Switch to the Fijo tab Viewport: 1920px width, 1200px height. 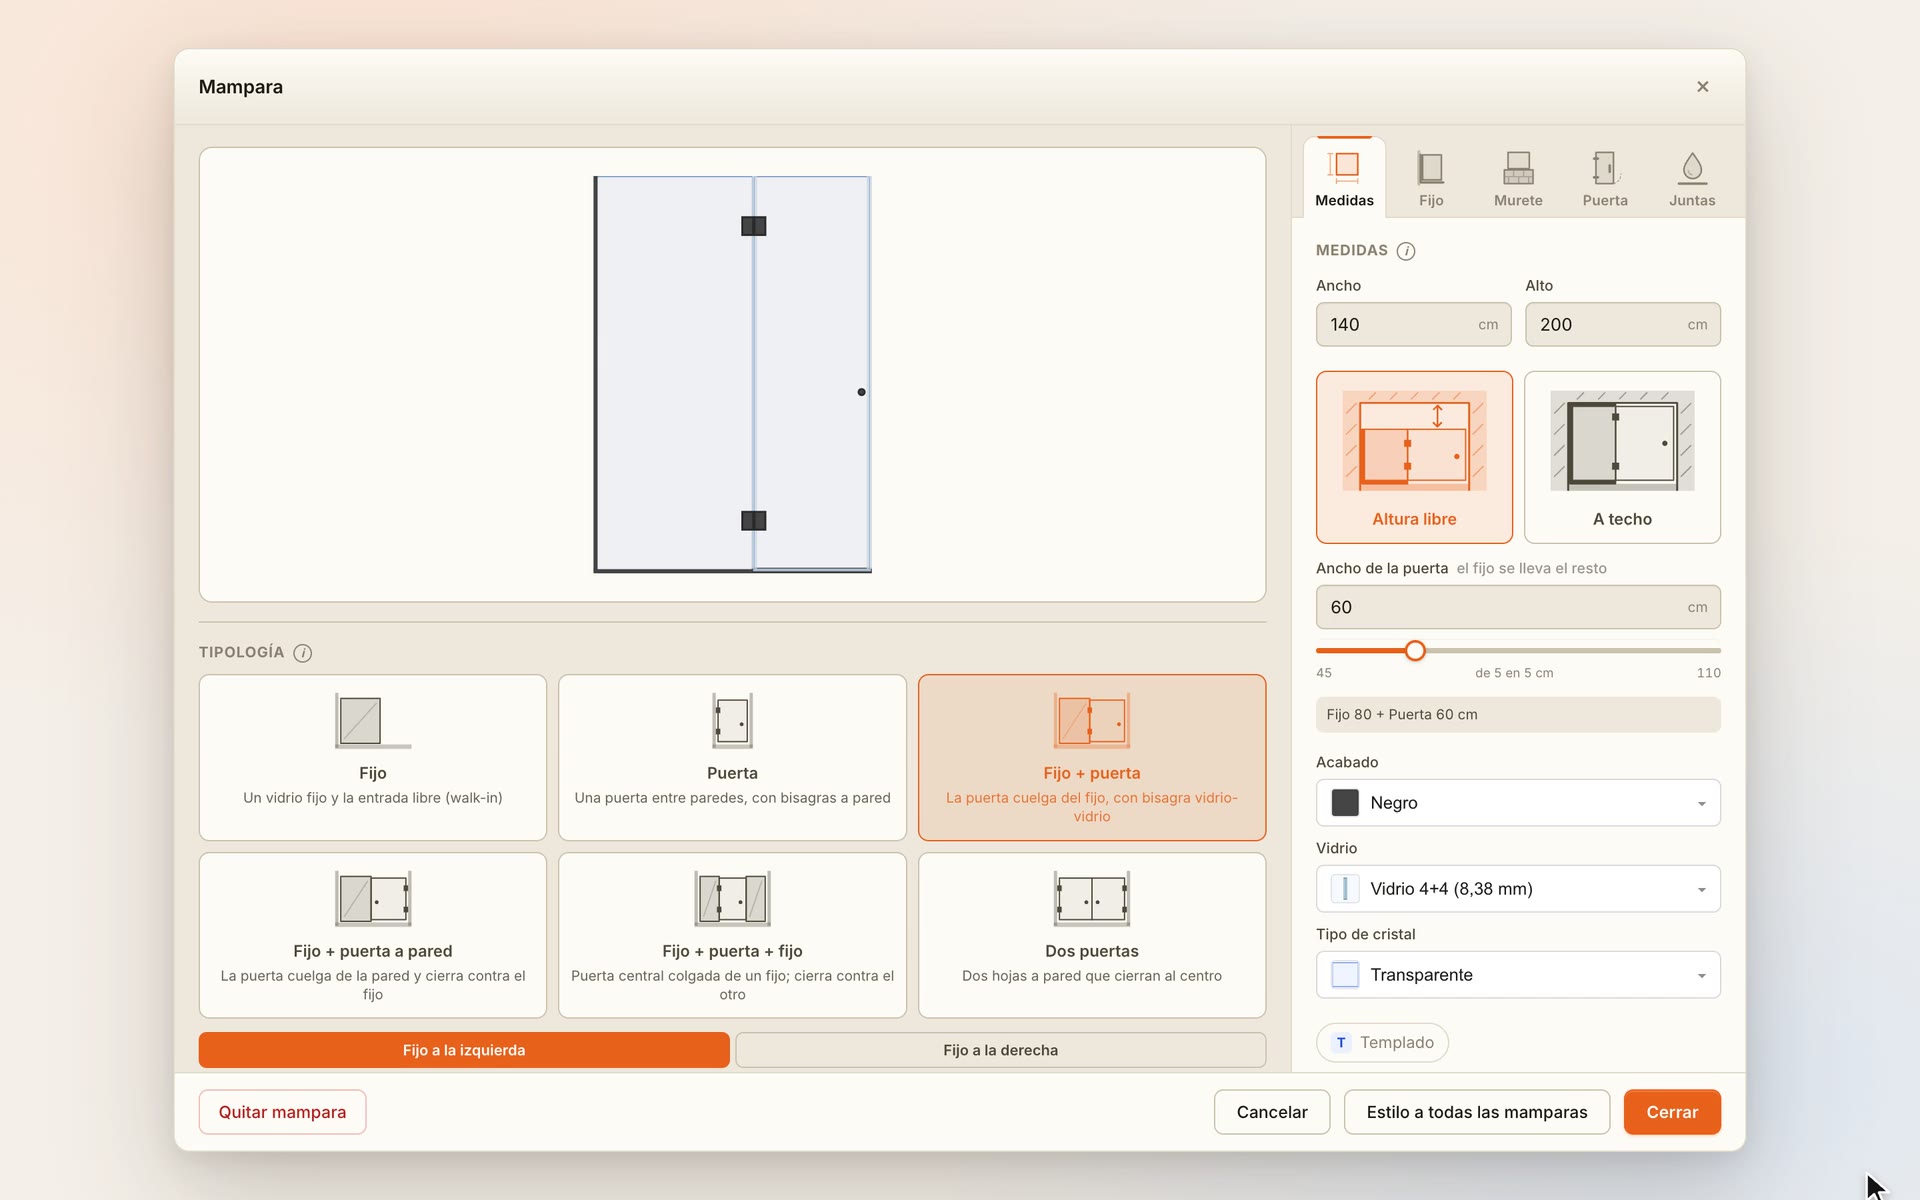pos(1431,178)
